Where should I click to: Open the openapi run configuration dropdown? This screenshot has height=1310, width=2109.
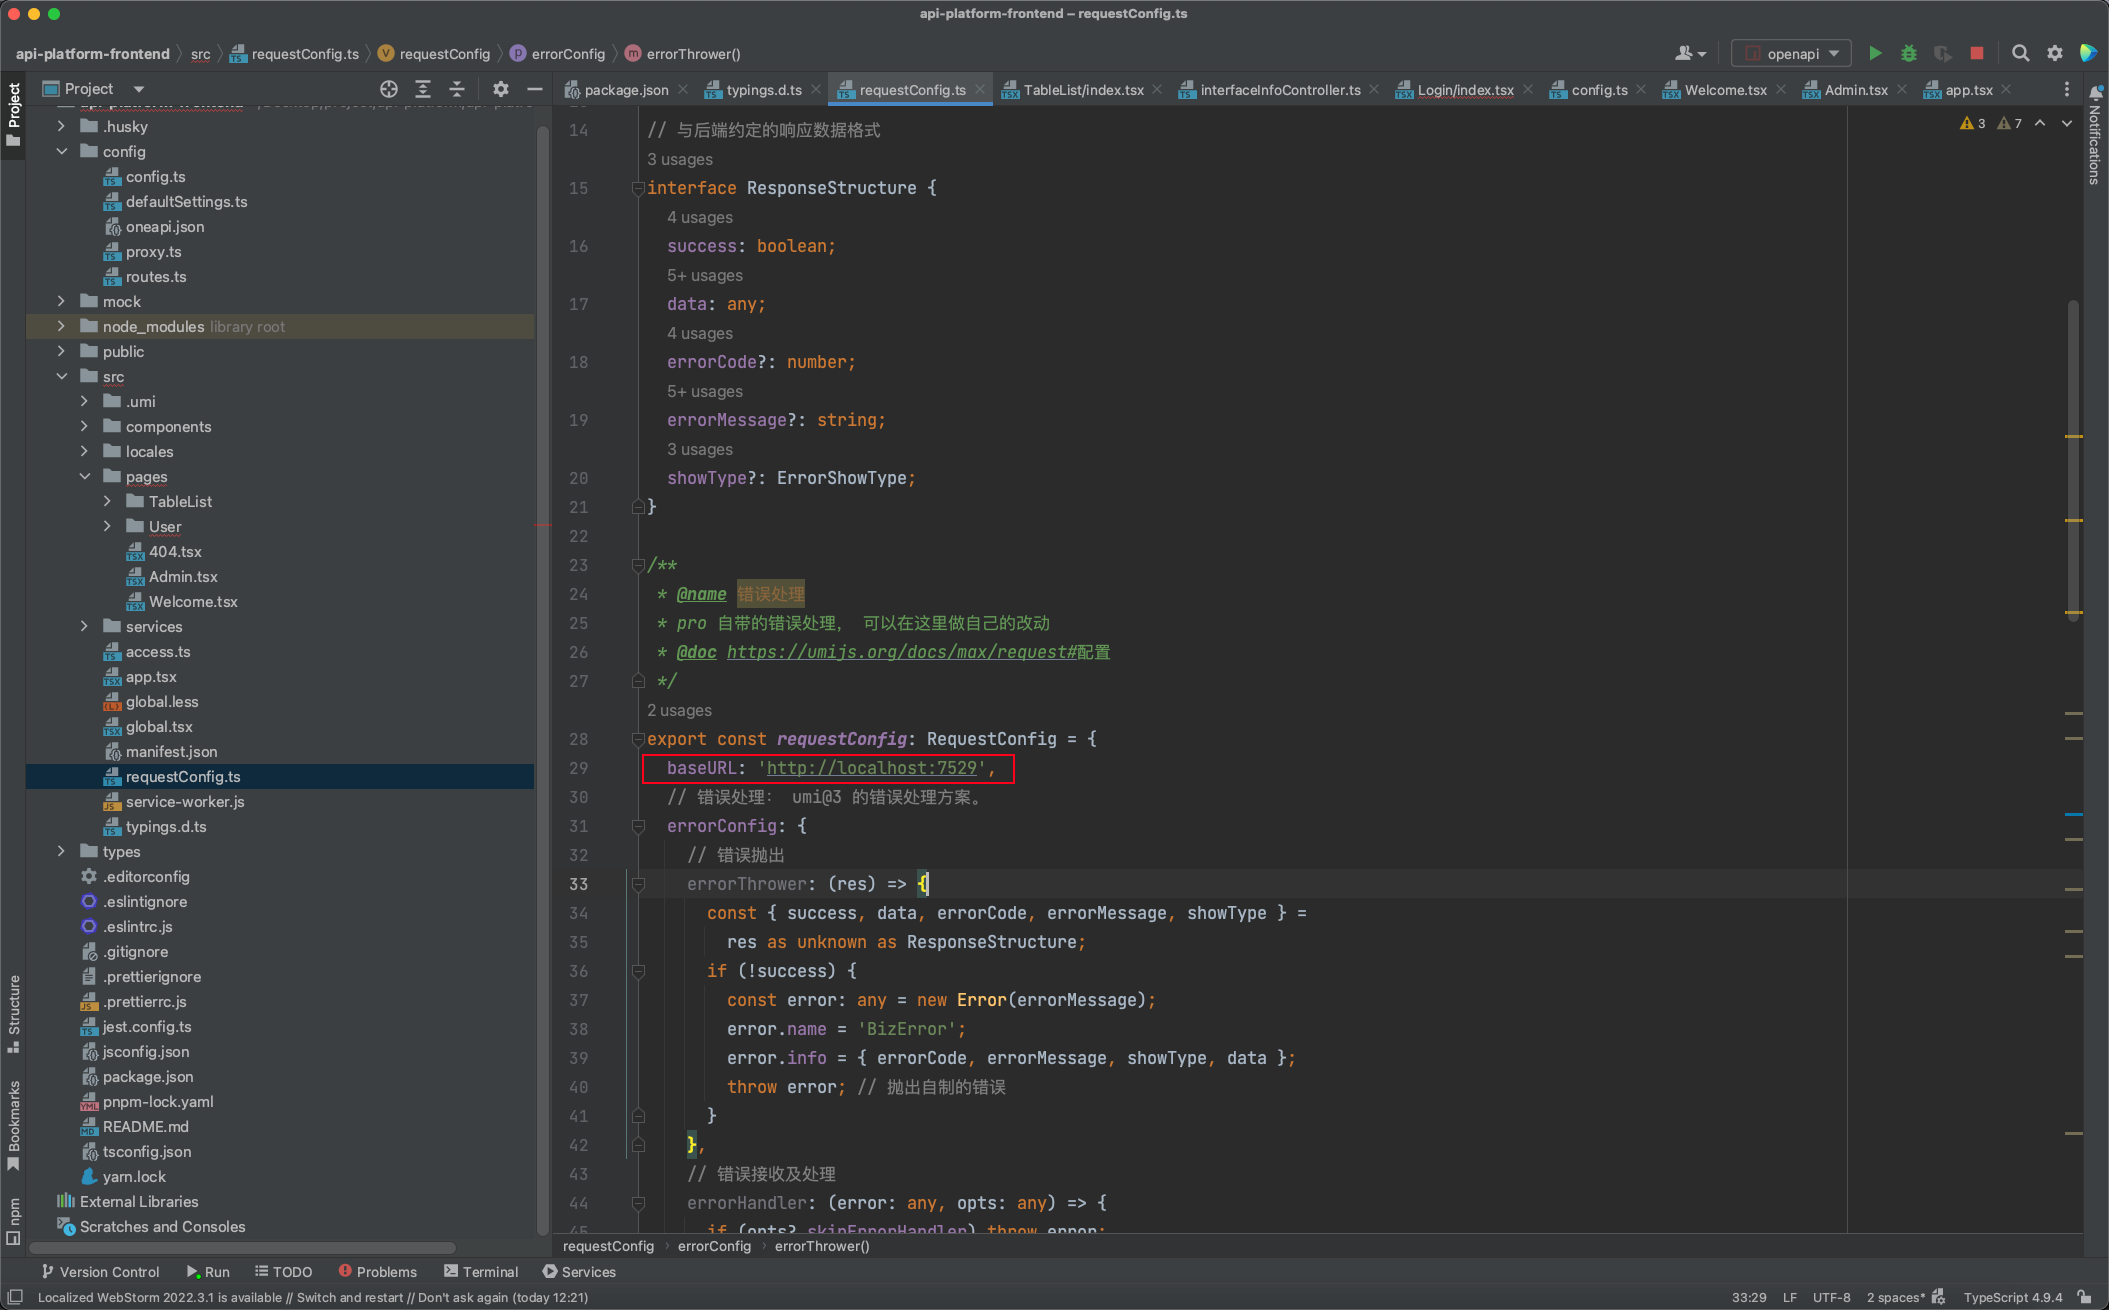[x=1792, y=53]
